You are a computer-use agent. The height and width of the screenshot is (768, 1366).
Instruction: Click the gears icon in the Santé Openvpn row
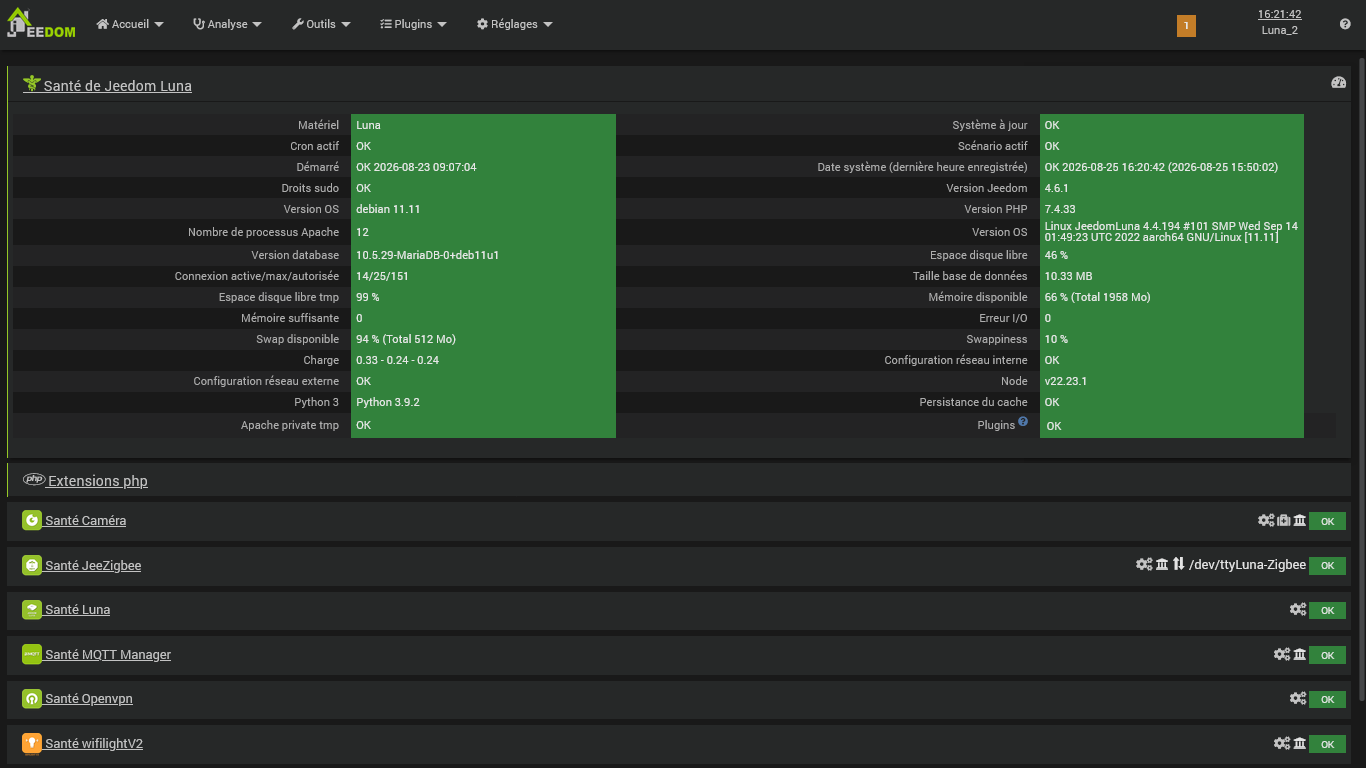pyautogui.click(x=1298, y=698)
